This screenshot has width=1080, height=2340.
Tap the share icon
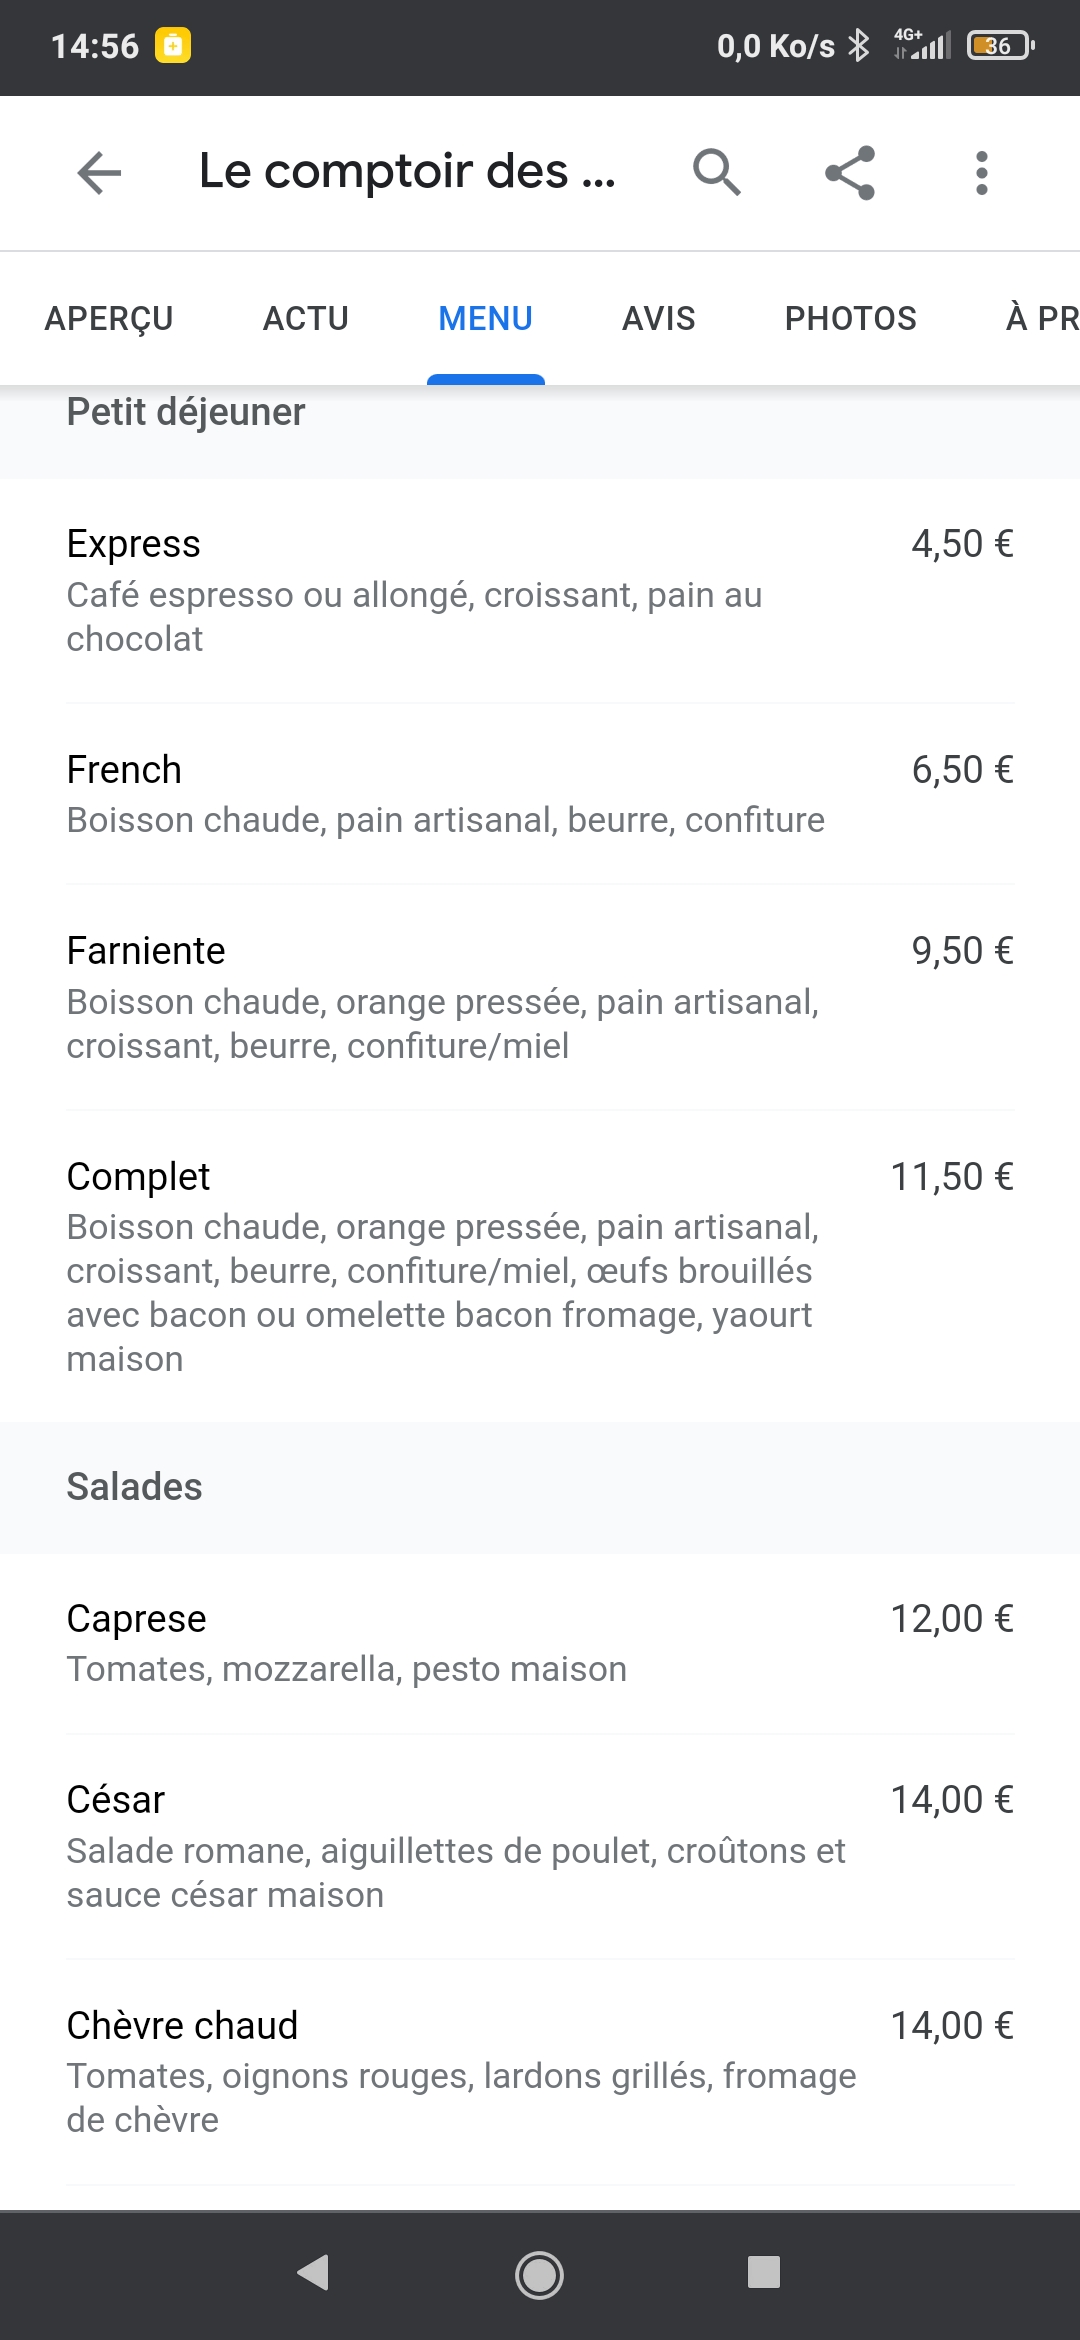(x=850, y=172)
